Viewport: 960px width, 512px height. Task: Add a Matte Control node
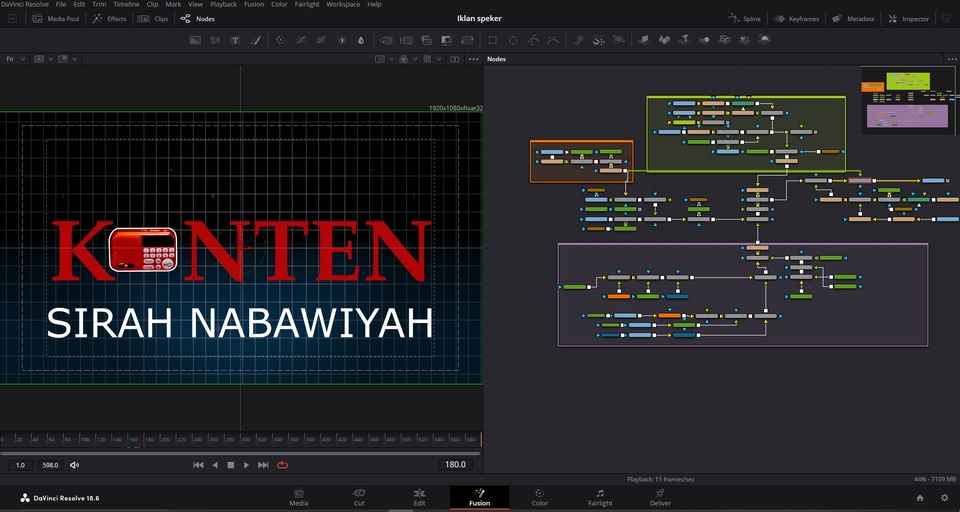coord(447,40)
